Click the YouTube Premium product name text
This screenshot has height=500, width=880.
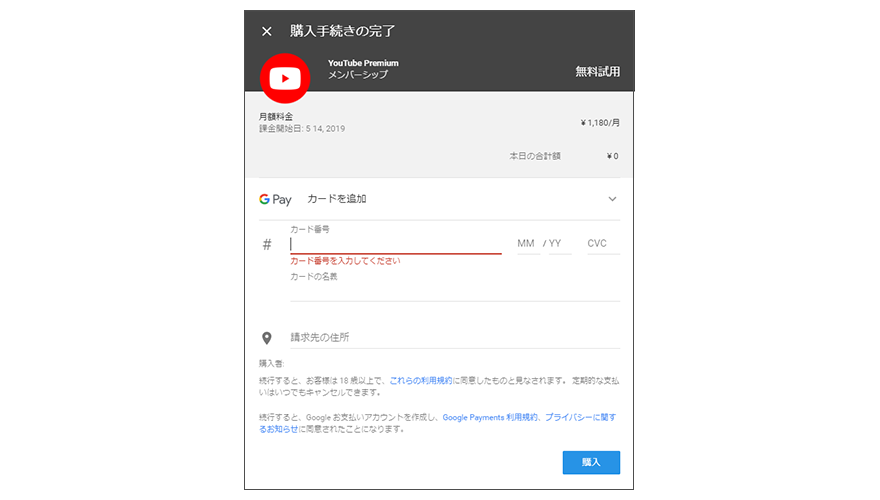click(363, 63)
